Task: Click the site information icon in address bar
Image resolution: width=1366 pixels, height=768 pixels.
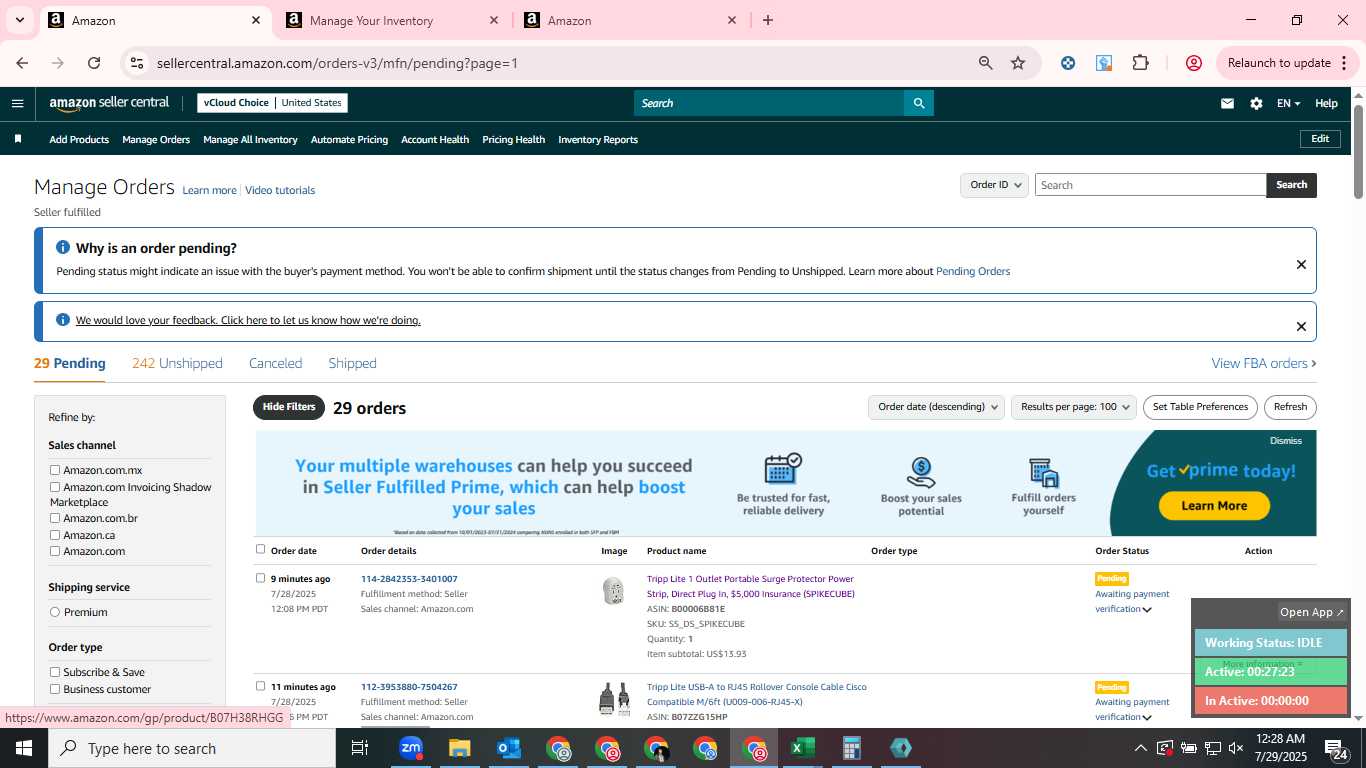Action: point(137,63)
